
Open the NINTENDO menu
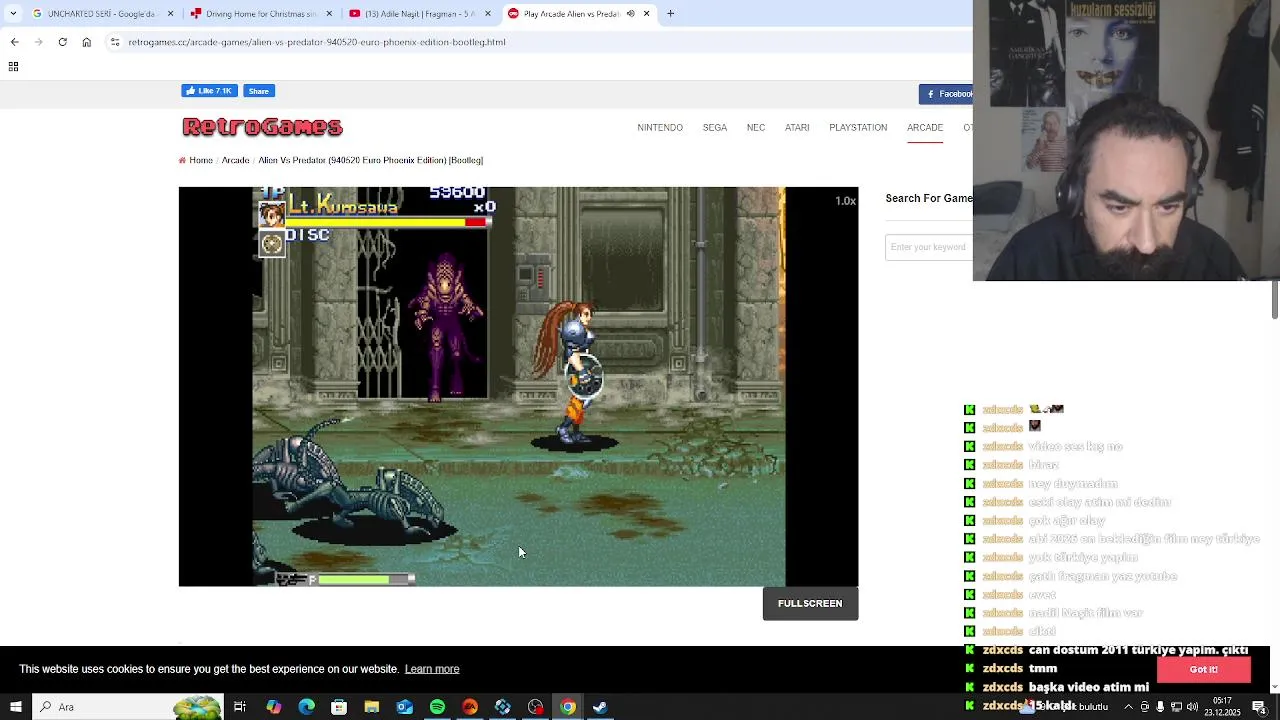click(660, 128)
